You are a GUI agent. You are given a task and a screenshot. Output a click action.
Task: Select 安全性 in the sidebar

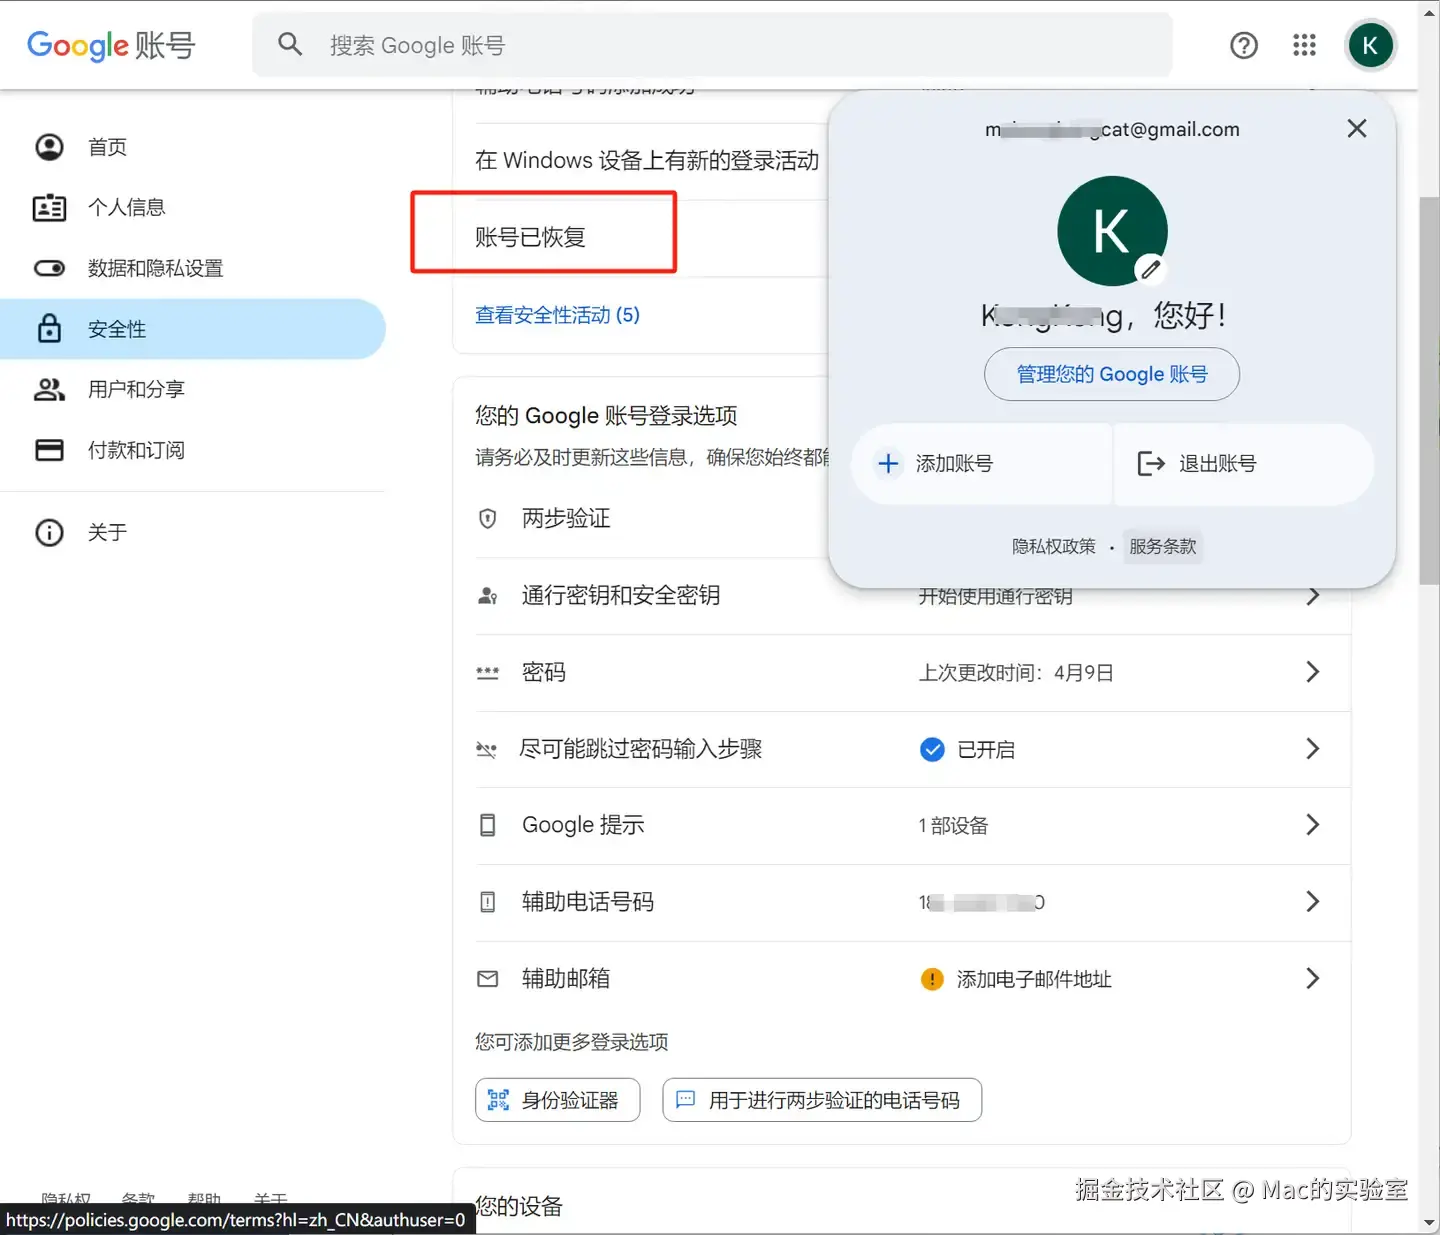(x=193, y=329)
